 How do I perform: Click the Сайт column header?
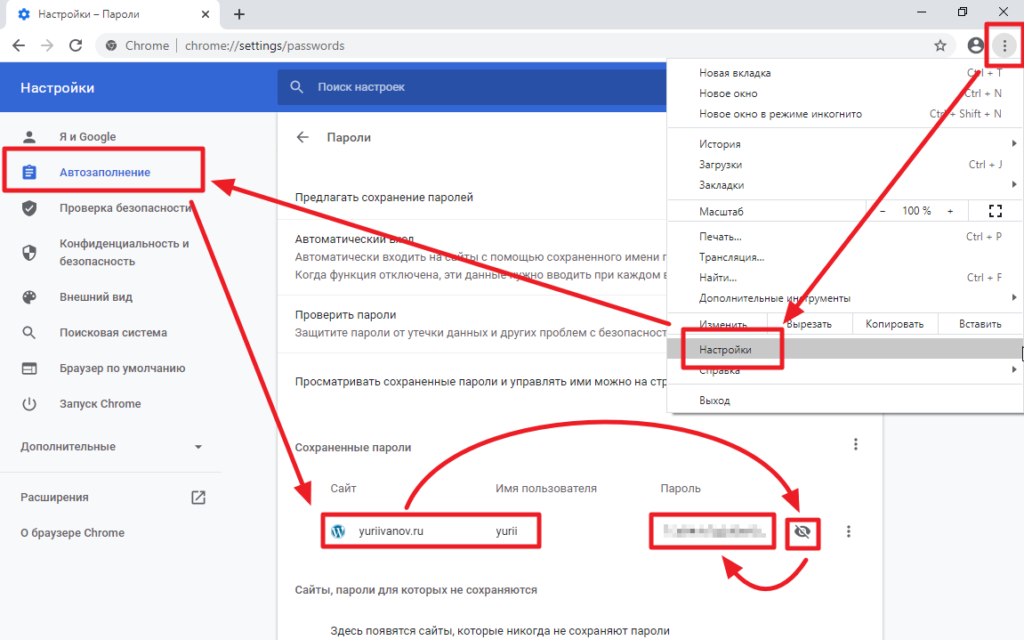click(343, 488)
